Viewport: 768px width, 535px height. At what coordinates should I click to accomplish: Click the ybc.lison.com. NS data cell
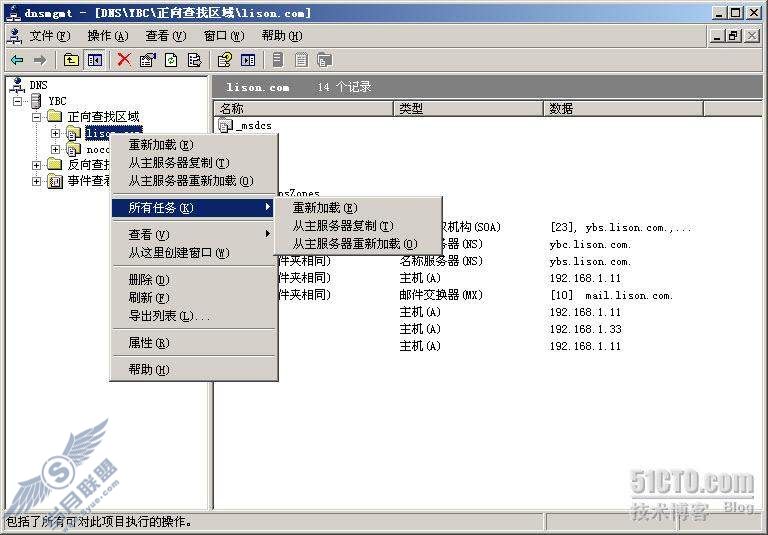click(590, 244)
